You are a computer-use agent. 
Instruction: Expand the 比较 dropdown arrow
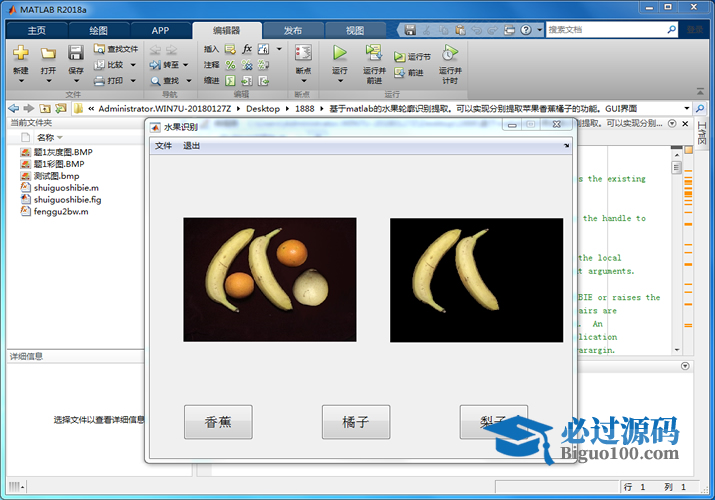(x=133, y=65)
